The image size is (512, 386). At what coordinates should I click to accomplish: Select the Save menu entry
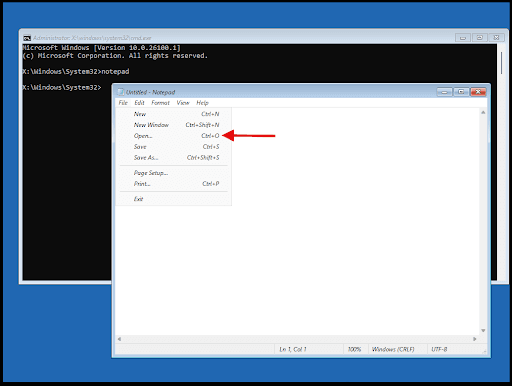(x=173, y=147)
